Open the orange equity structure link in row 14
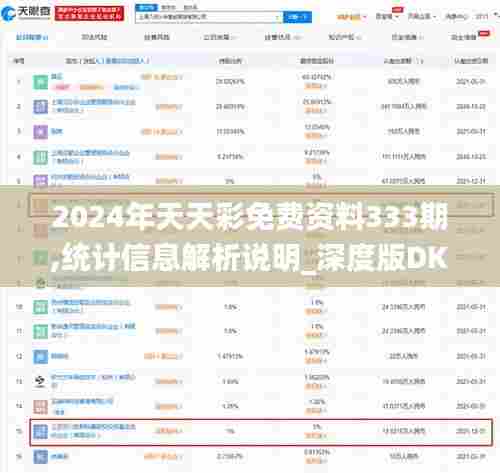The image size is (500, 473). coord(169,406)
